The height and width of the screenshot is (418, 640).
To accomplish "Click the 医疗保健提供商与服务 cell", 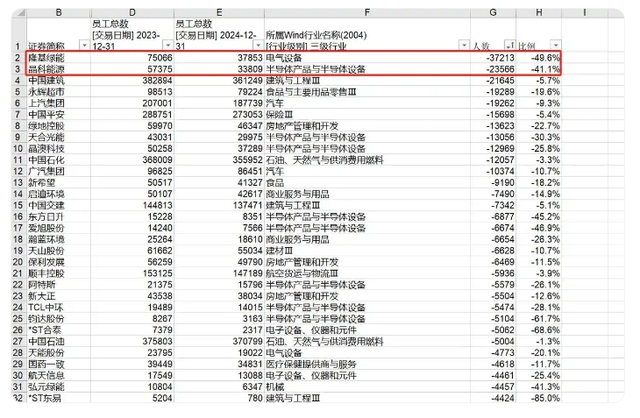I will (x=367, y=364).
